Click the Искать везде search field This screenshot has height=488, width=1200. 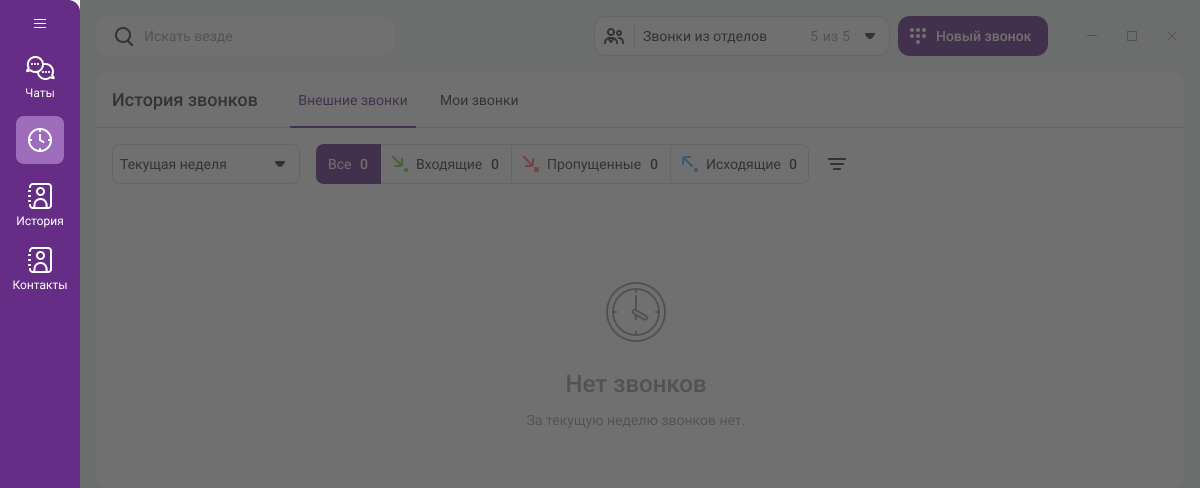tap(260, 36)
